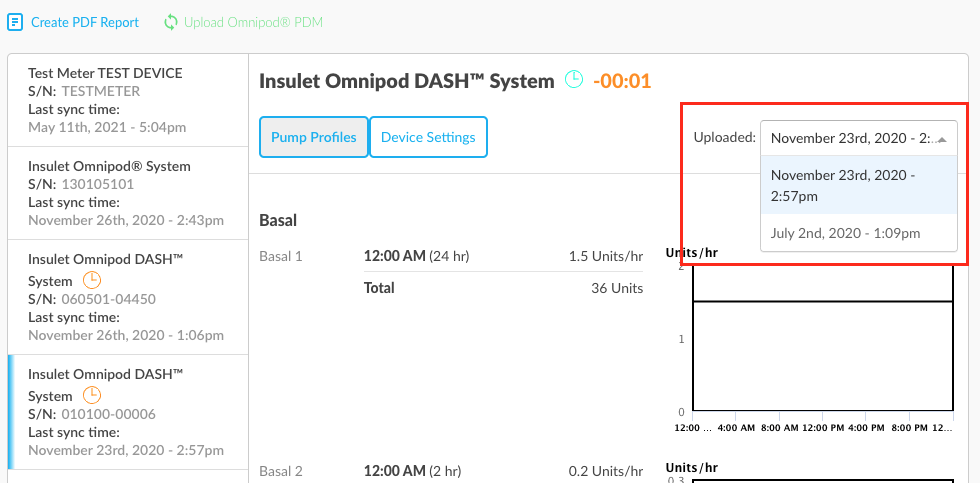Viewport: 980px width, 483px height.
Task: Select Test Meter TEST DEVICE in device list
Action: [x=128, y=100]
